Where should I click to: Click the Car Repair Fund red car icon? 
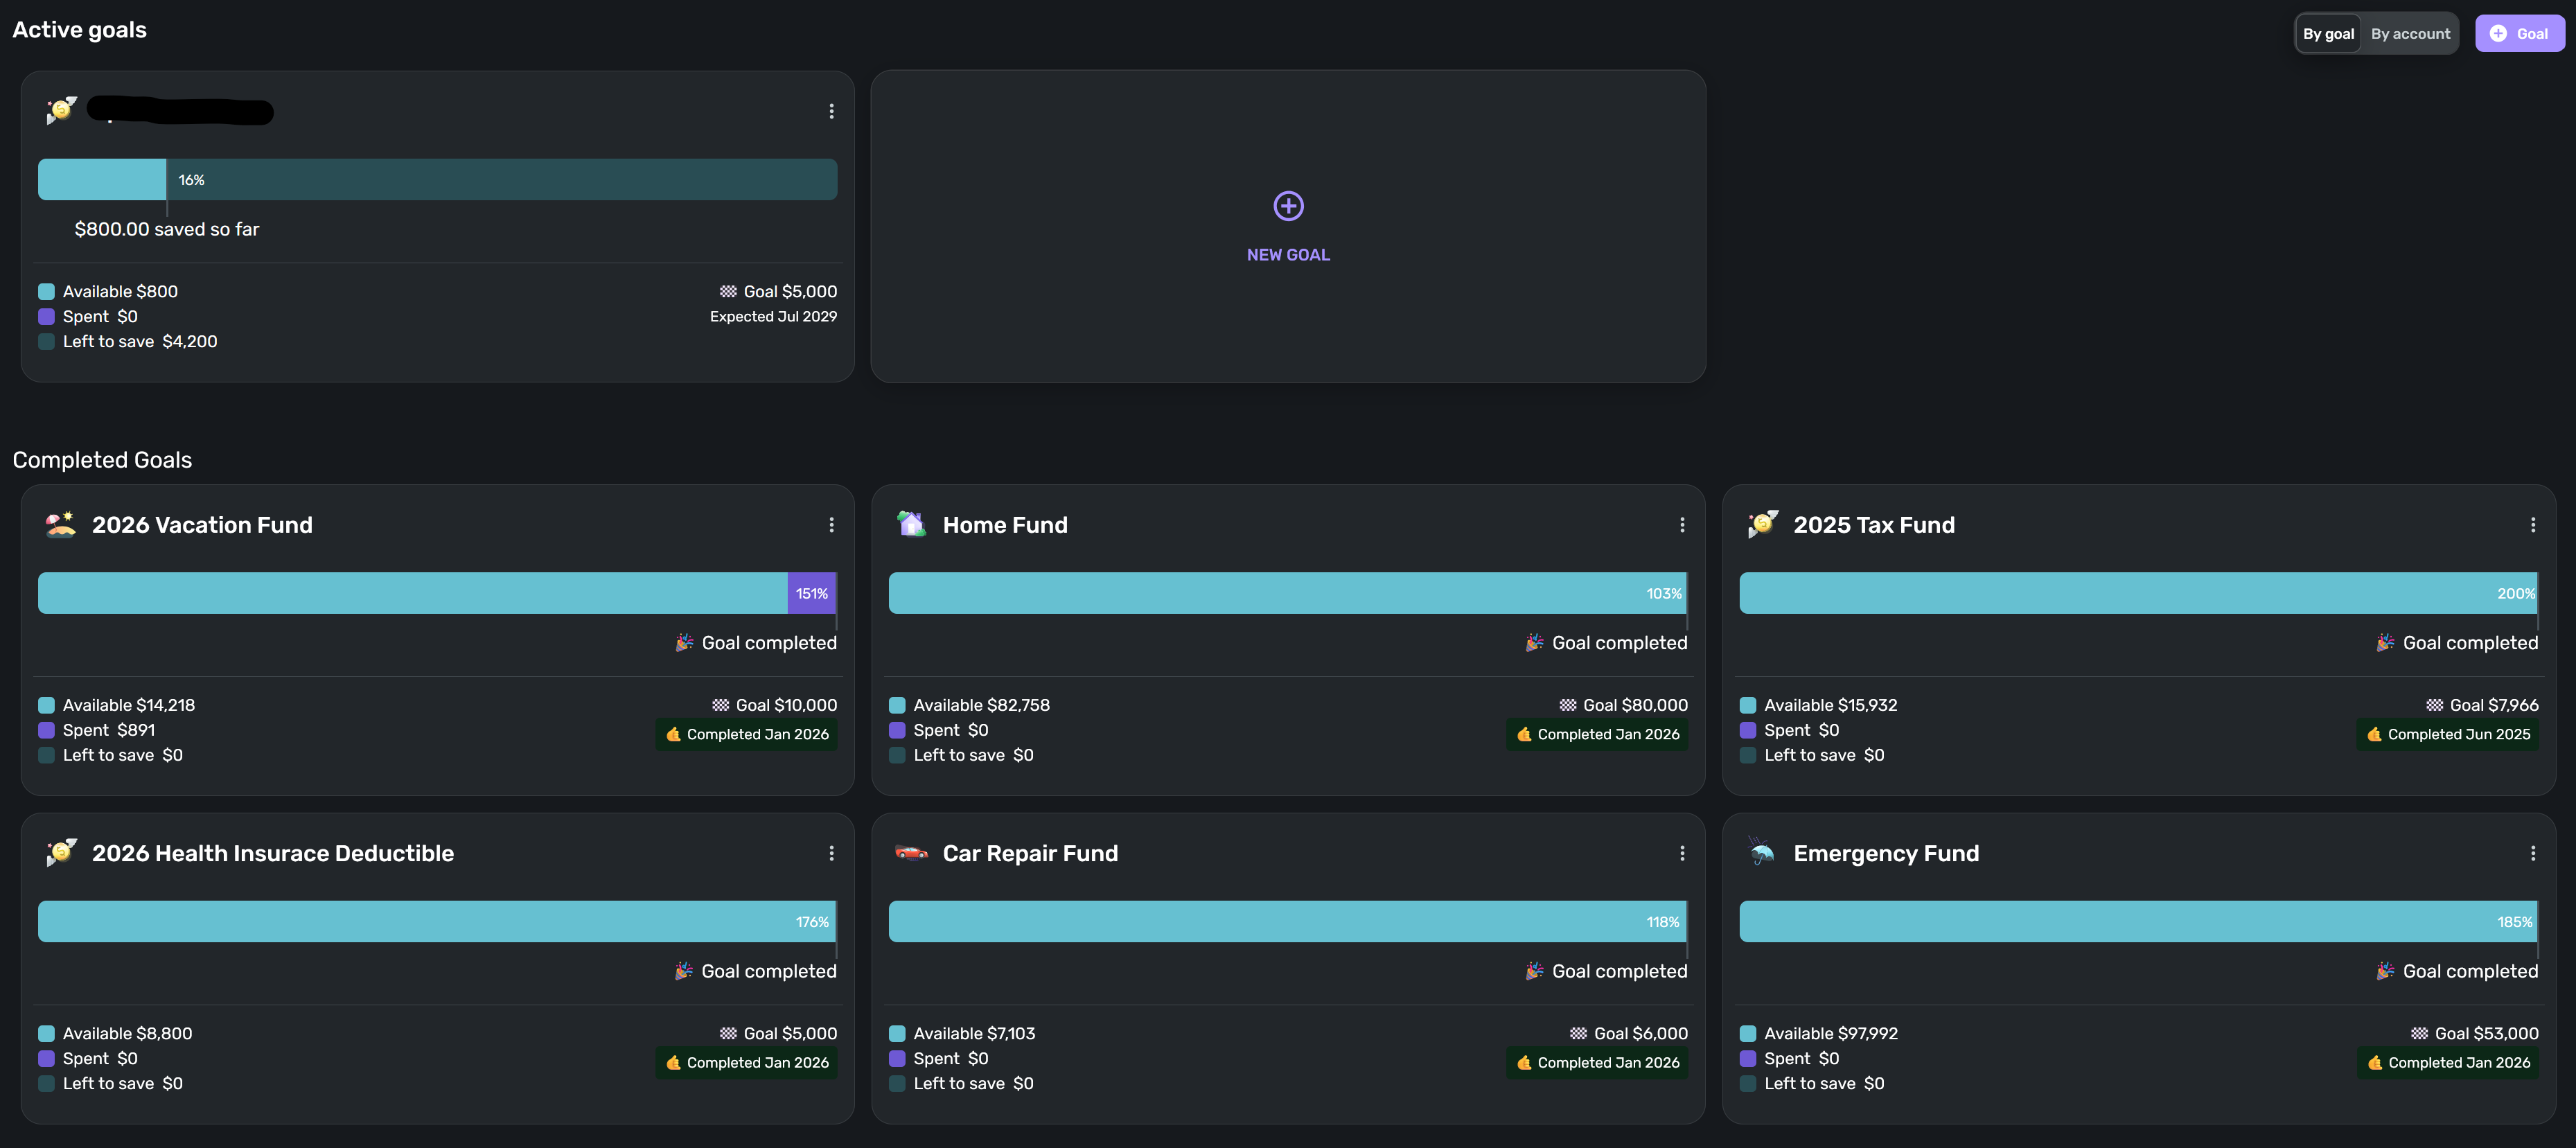click(x=911, y=853)
